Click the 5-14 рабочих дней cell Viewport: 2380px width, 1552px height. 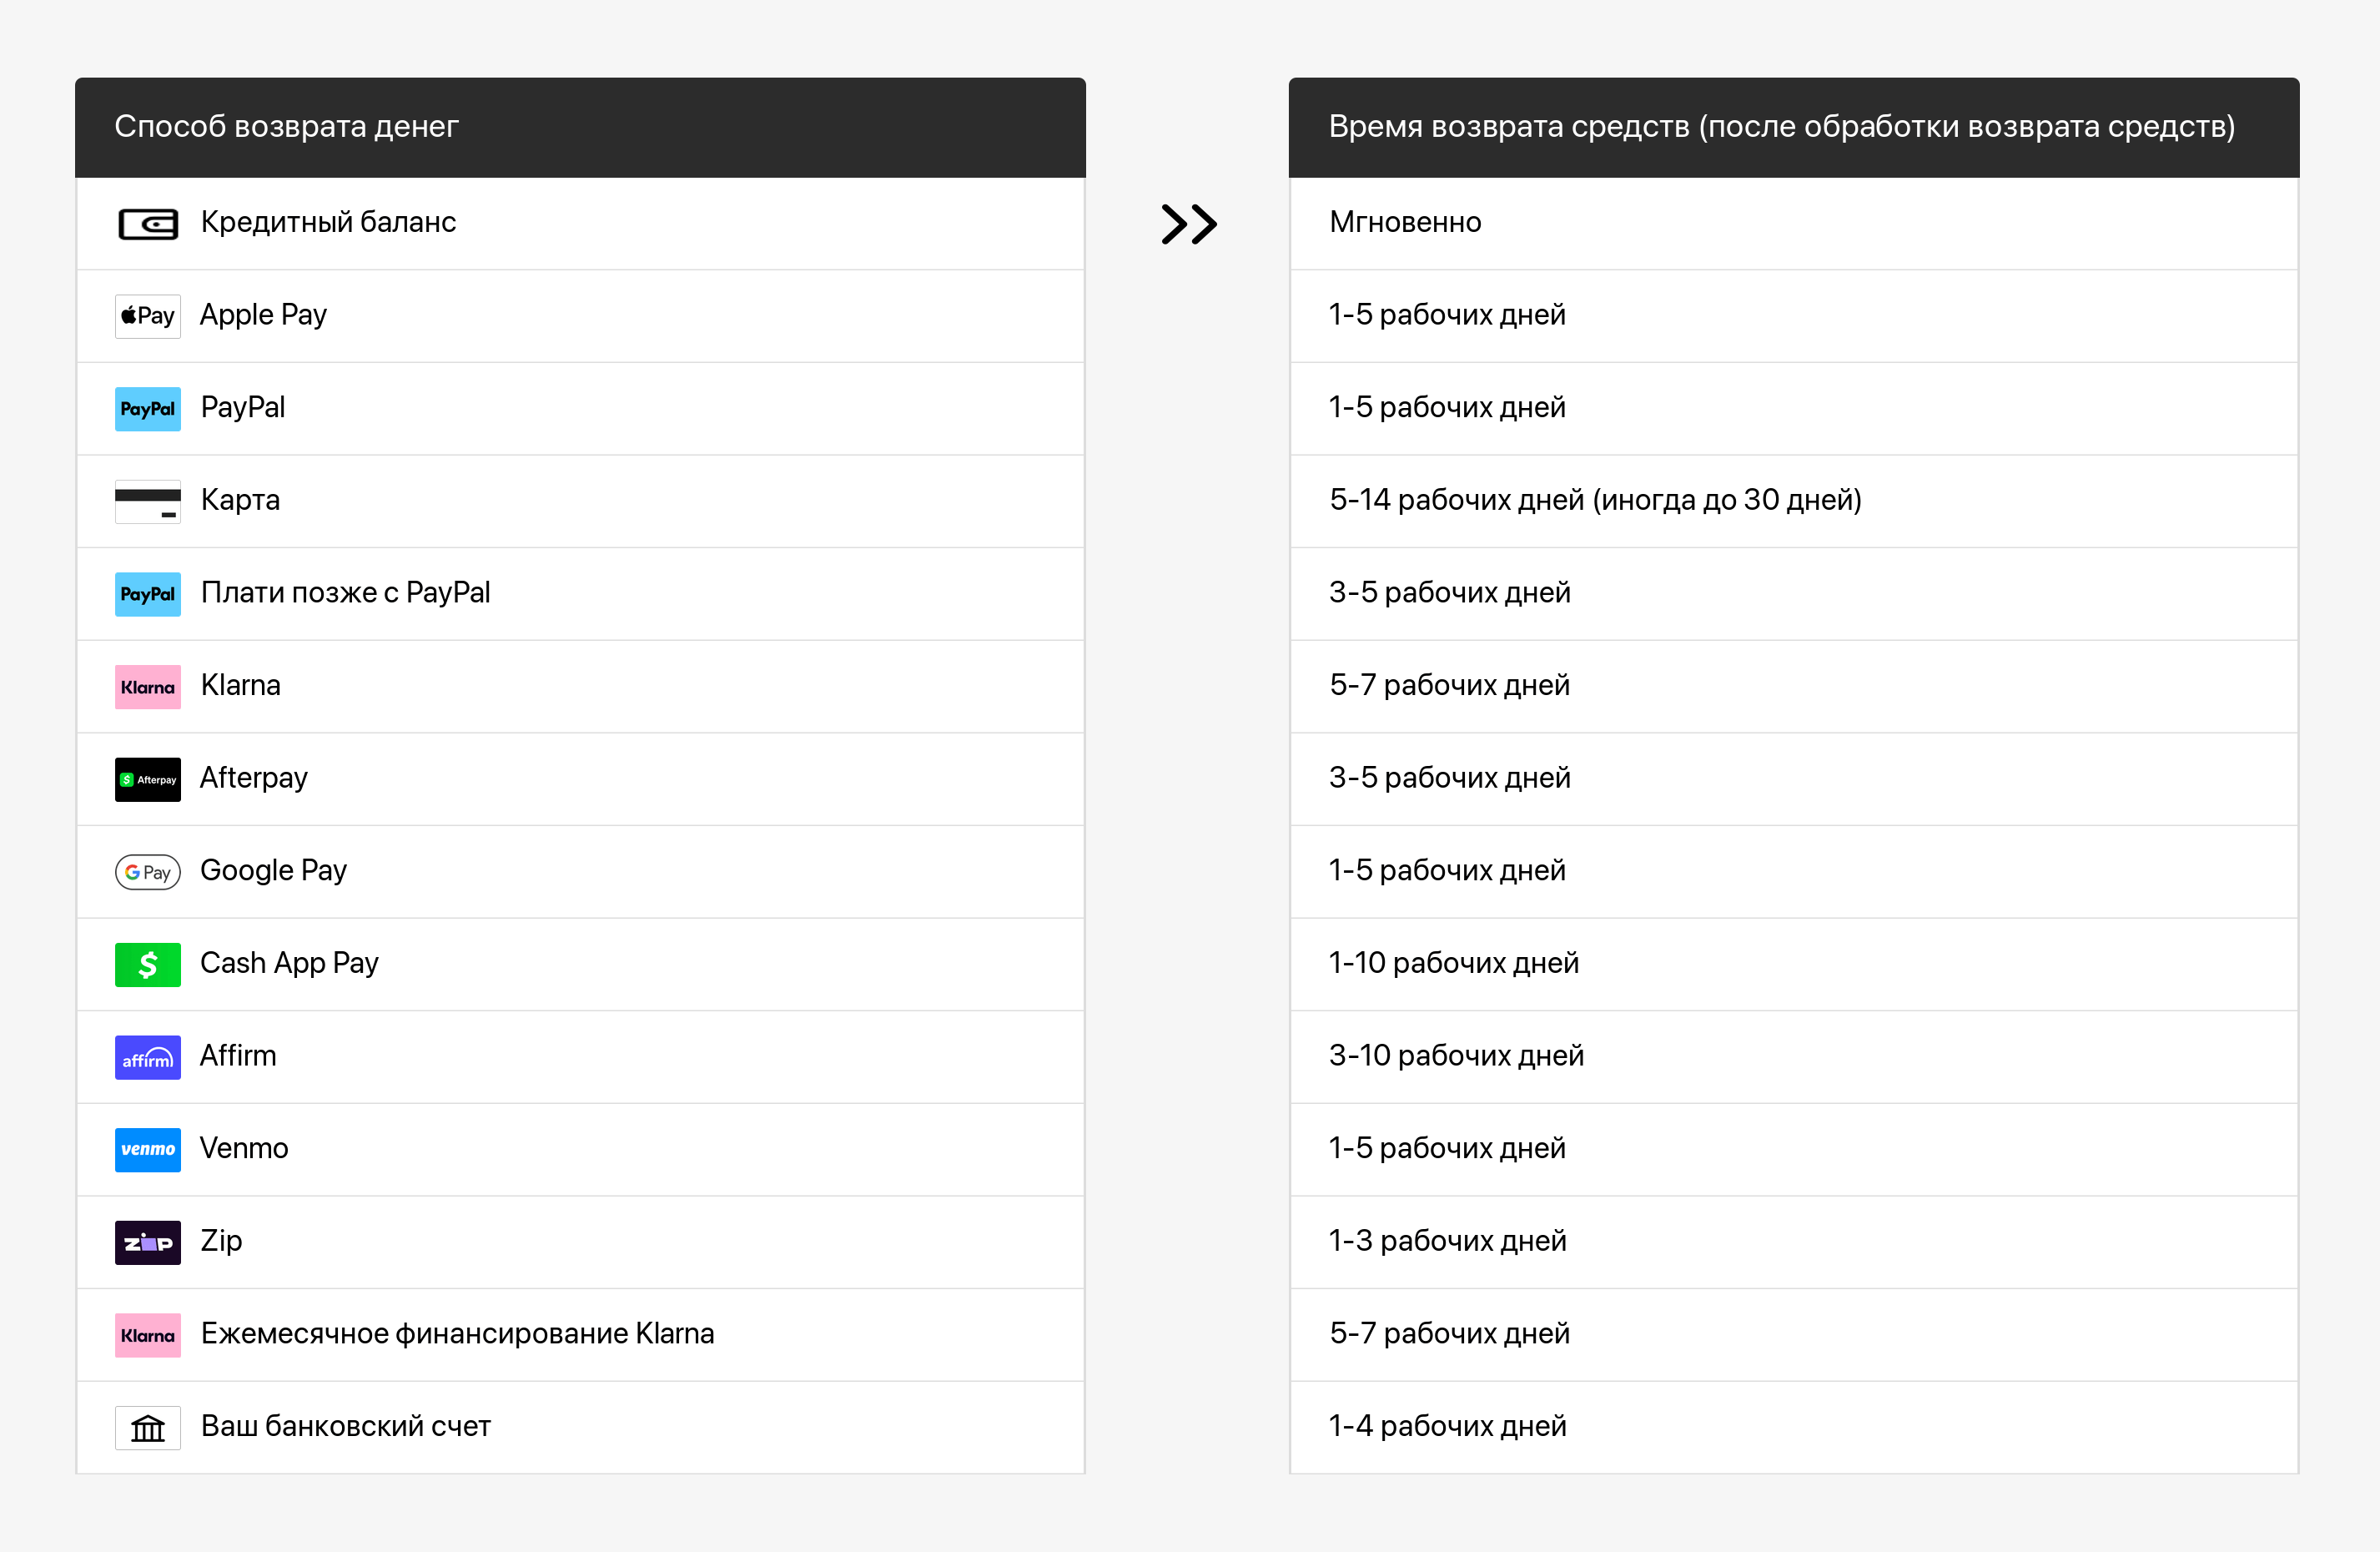(x=1594, y=500)
